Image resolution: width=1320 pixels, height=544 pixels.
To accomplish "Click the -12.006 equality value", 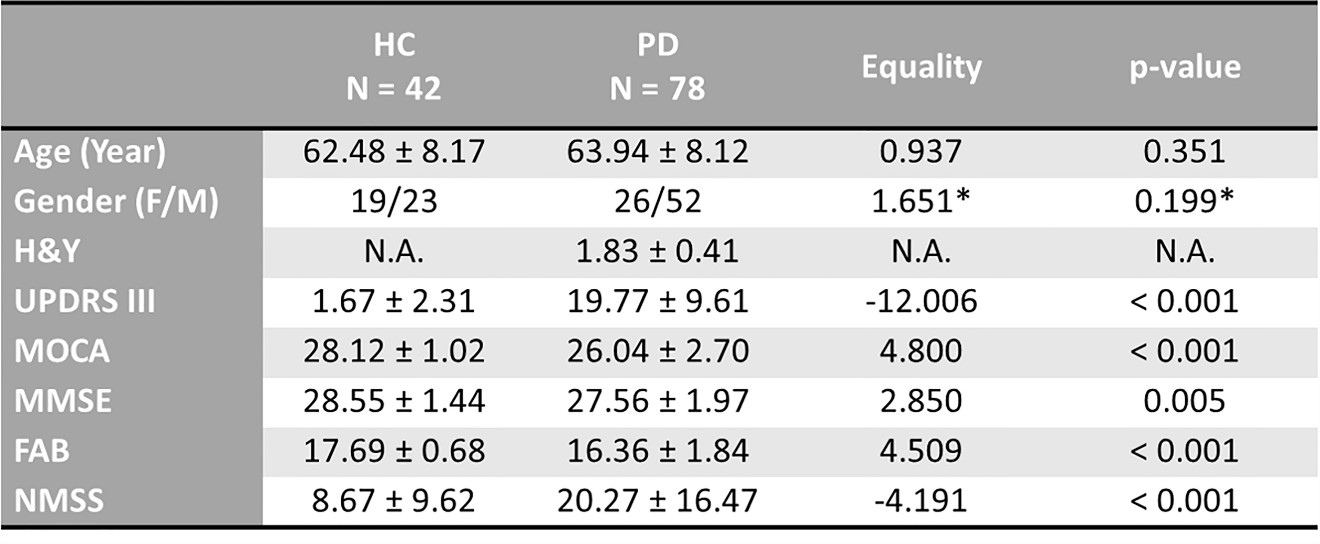I will point(921,302).
